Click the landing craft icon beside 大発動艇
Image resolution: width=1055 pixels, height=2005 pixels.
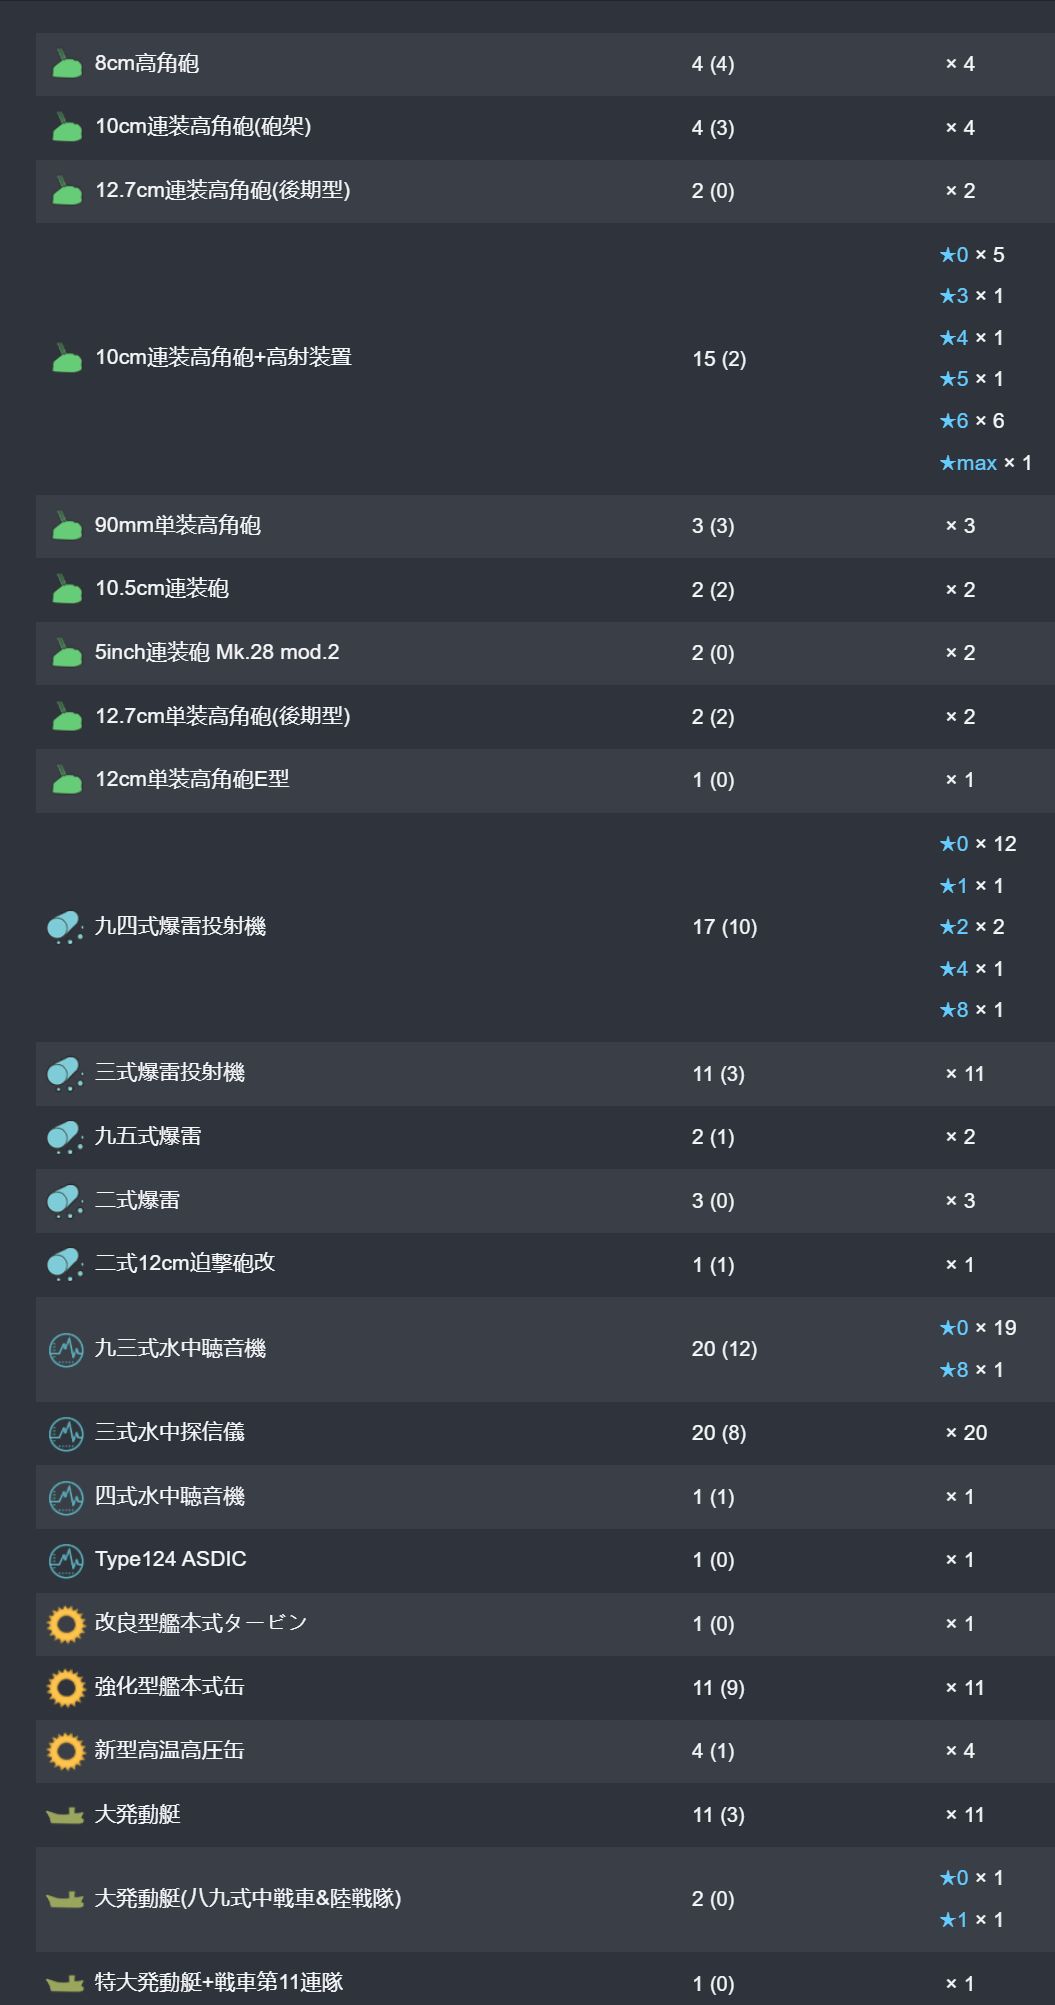(x=66, y=1815)
